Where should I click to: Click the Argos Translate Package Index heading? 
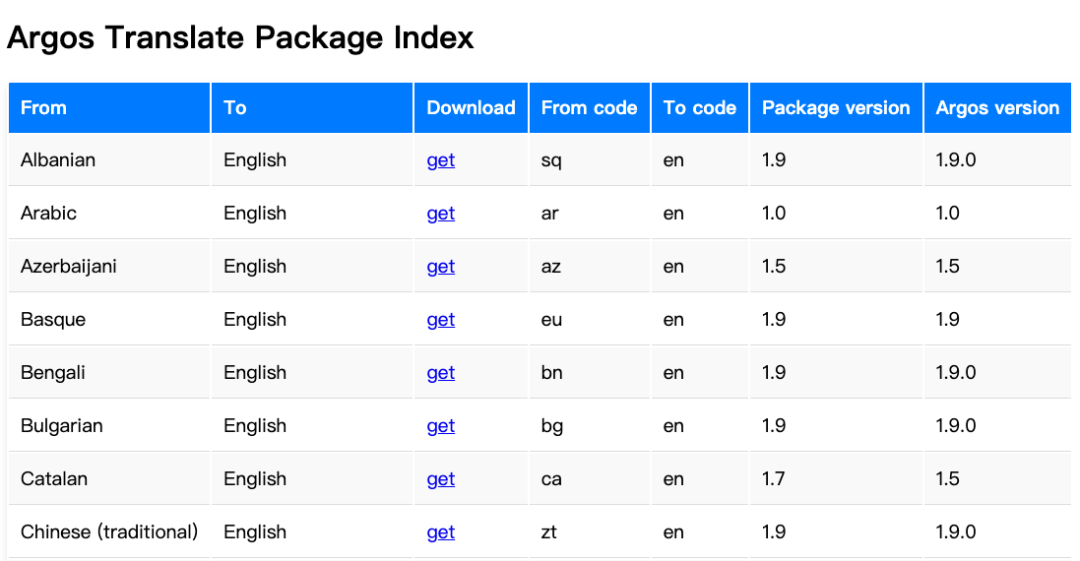[240, 38]
